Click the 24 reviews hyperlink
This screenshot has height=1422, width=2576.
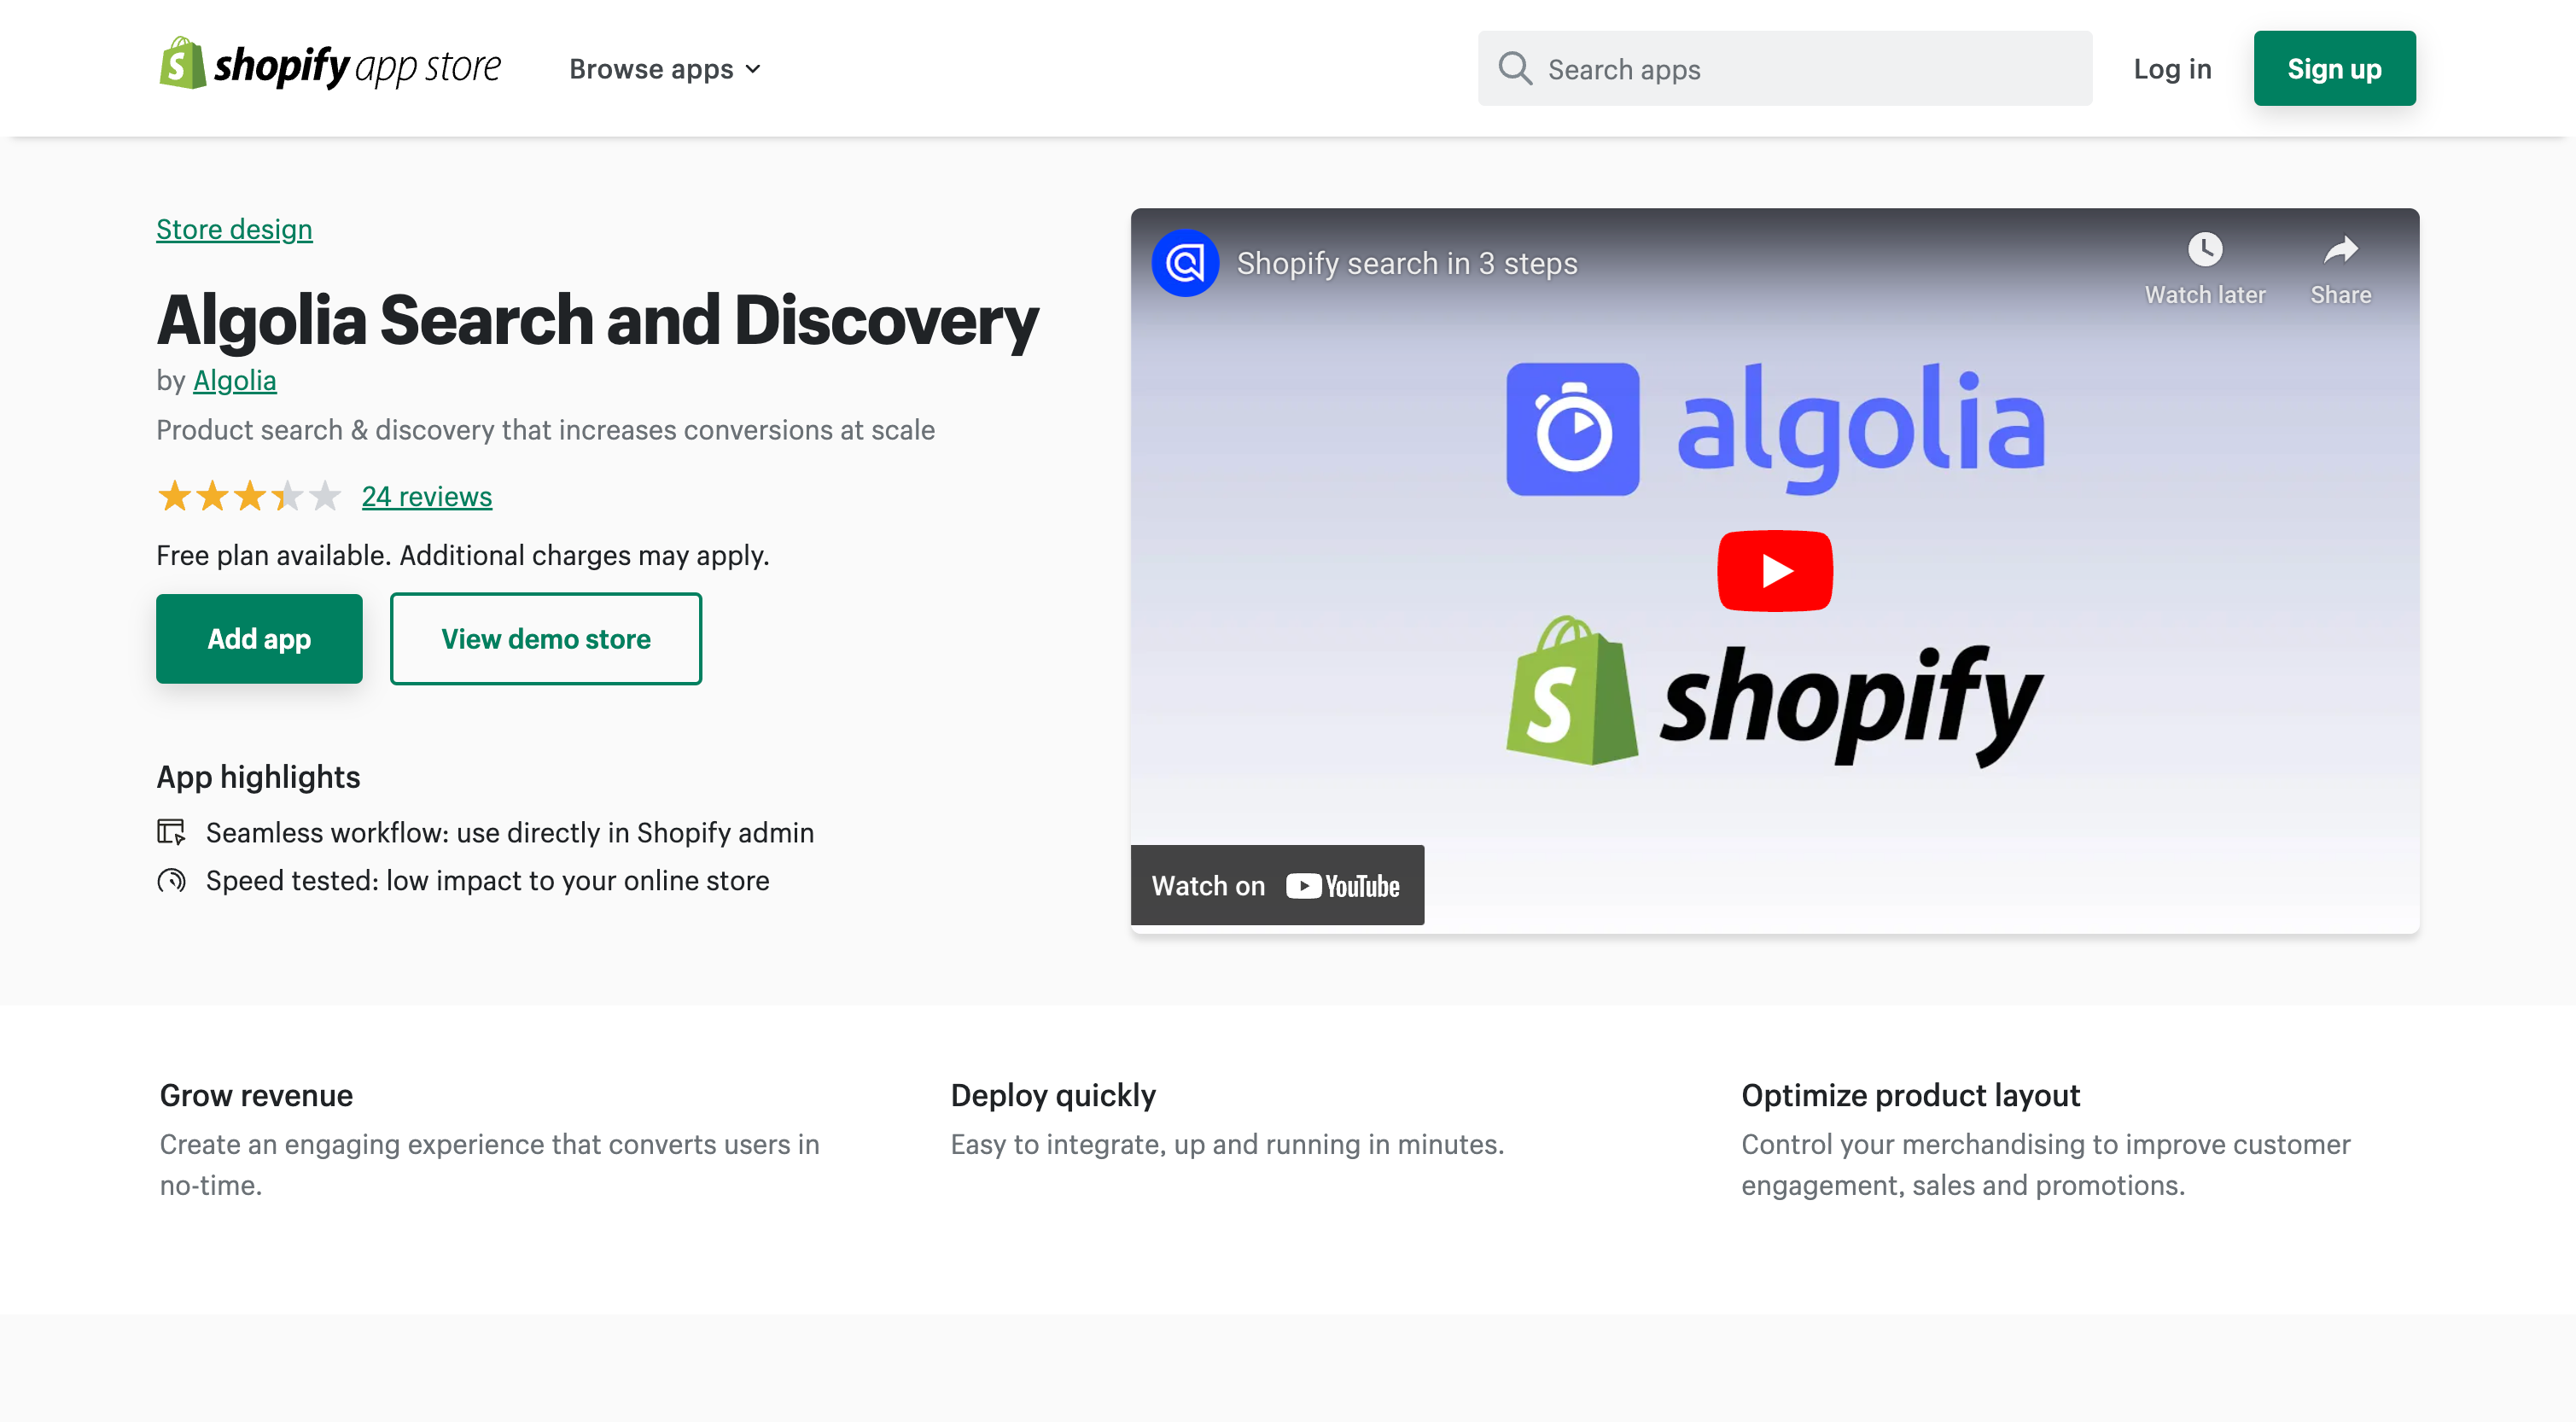tap(426, 496)
